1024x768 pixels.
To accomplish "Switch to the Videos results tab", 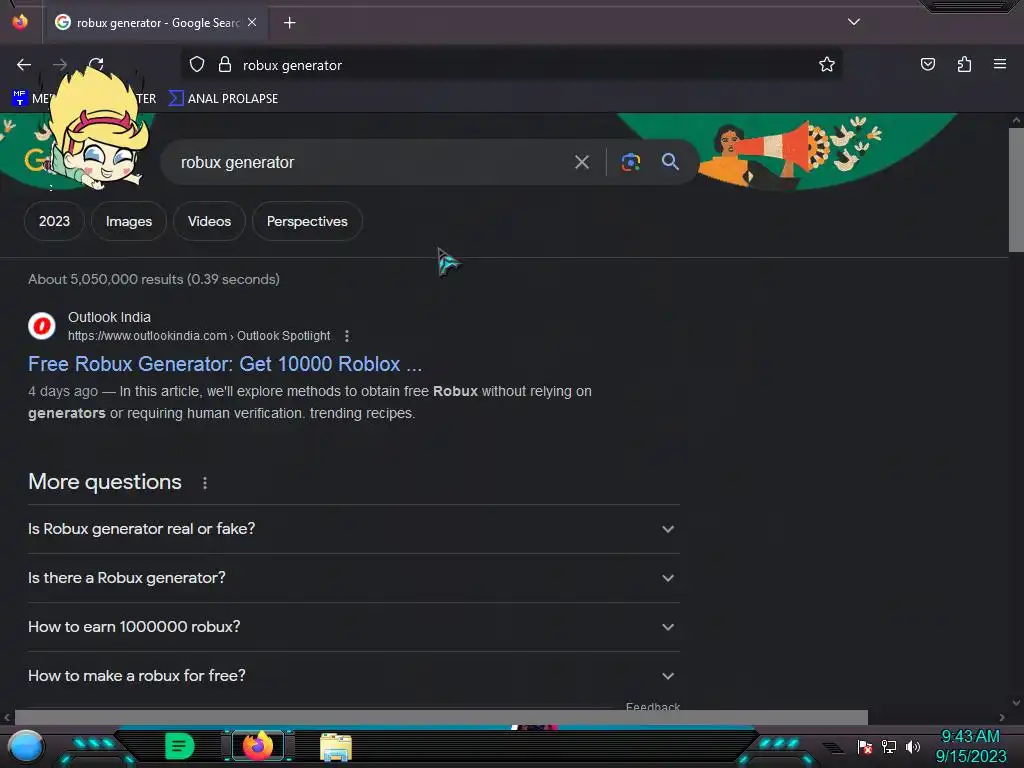I will 209,221.
